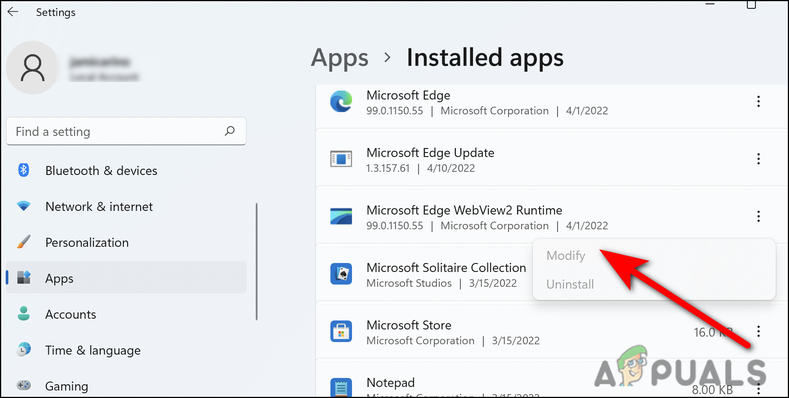Screen dimensions: 789x398
Task: Click the user profile avatar picture
Action: (x=33, y=68)
